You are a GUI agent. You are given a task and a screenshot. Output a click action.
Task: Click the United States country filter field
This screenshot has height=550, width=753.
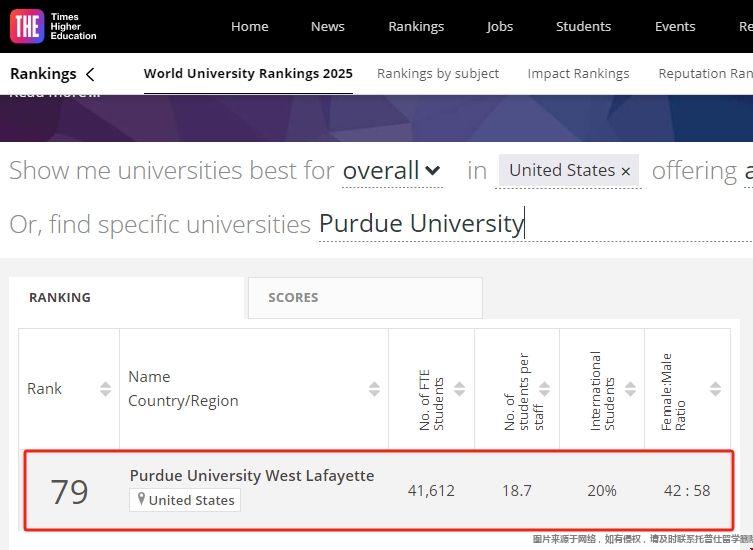click(x=569, y=171)
